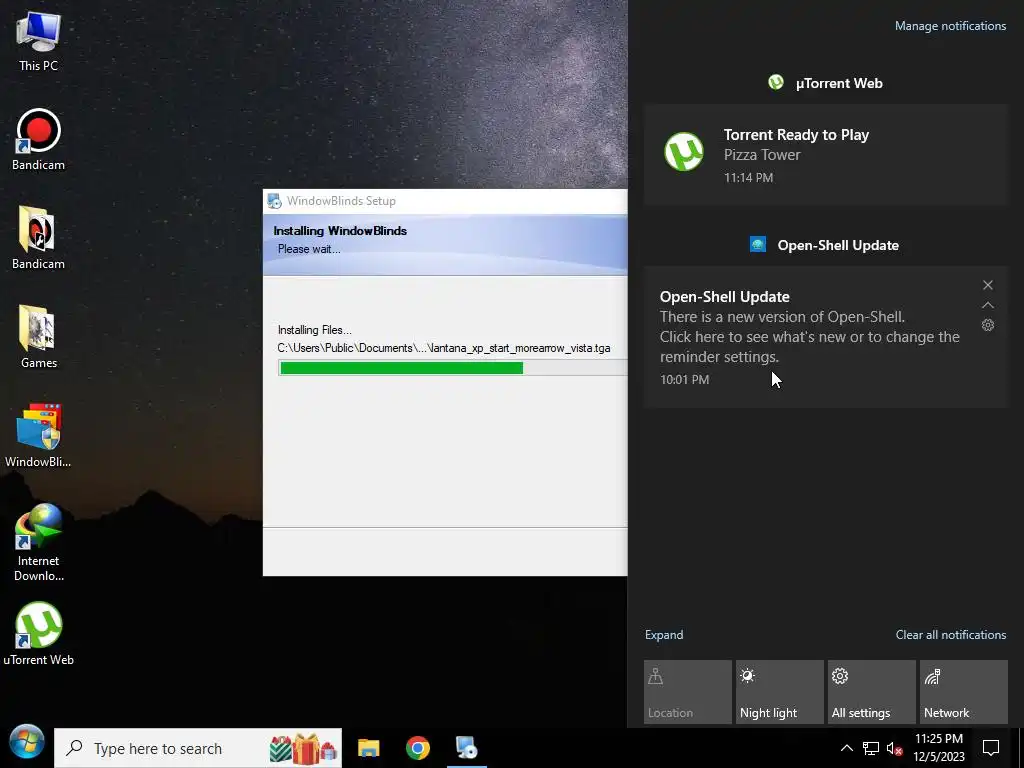Click the WindowBlinds Setup title bar

pos(445,201)
